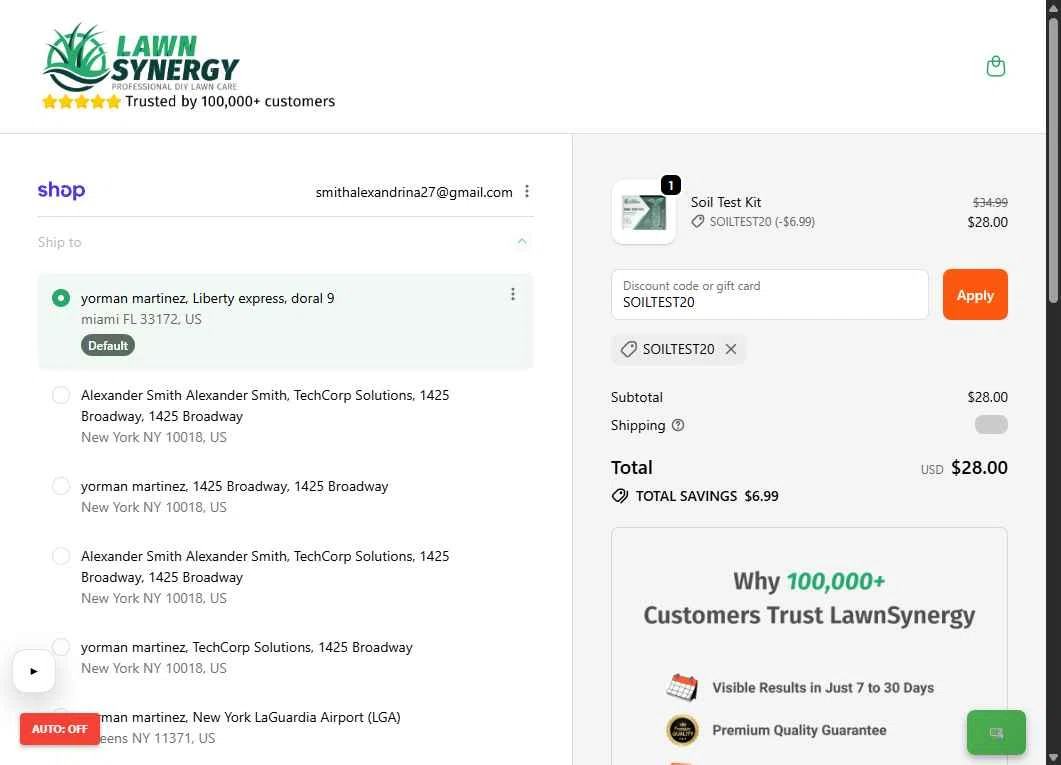The height and width of the screenshot is (765, 1061).
Task: Click the TOTAL SAVINGS tag icon
Action: [620, 496]
